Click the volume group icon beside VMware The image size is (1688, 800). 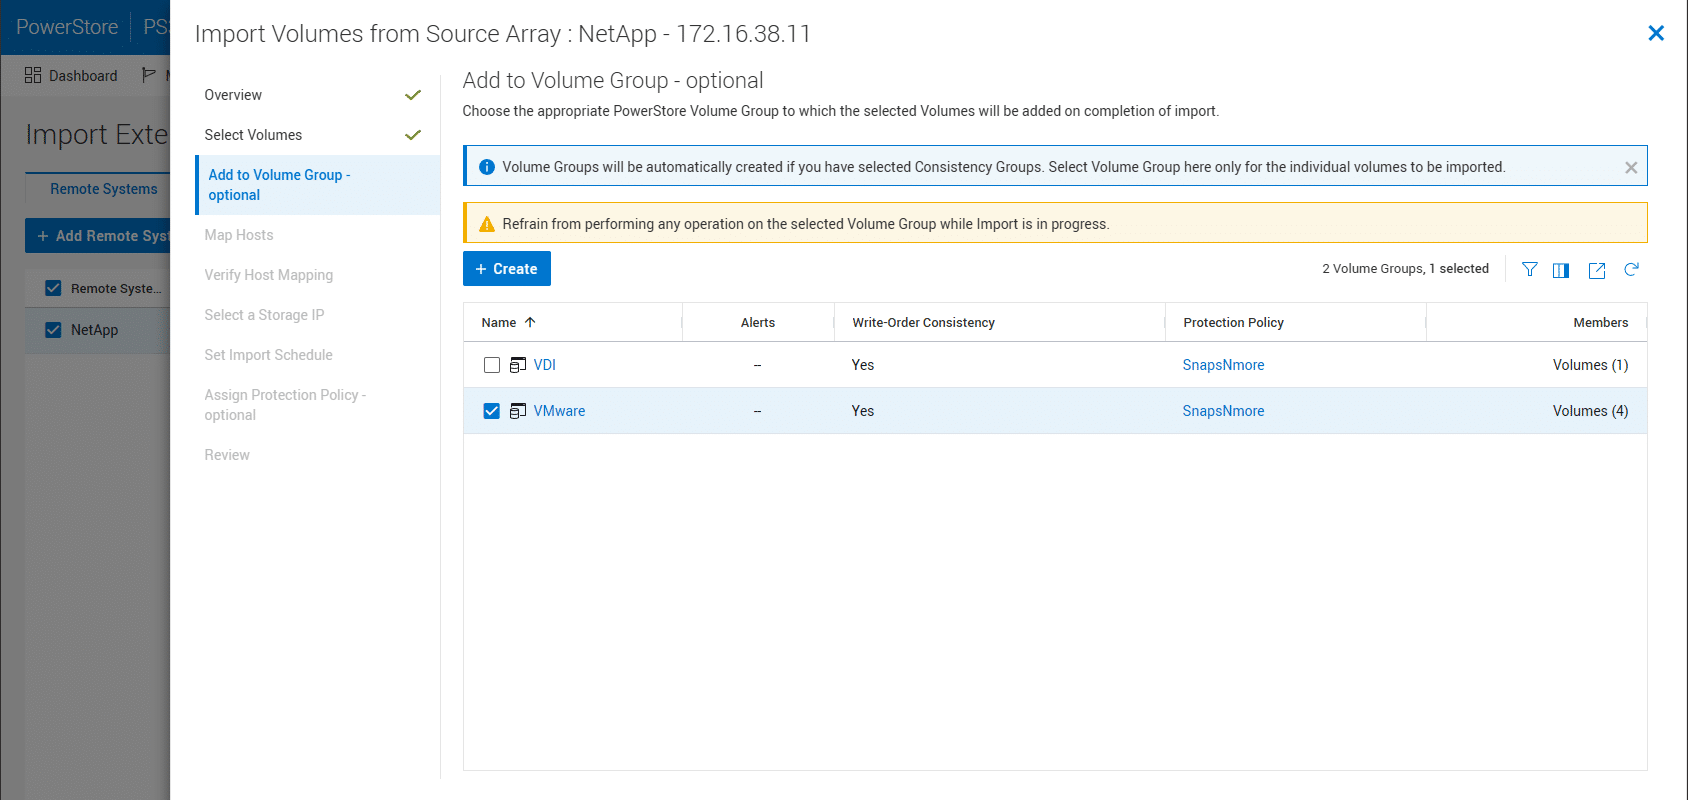(x=518, y=411)
